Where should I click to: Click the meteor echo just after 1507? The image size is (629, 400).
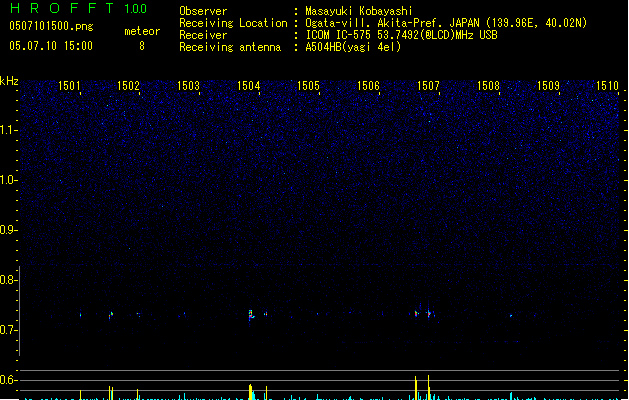point(429,313)
